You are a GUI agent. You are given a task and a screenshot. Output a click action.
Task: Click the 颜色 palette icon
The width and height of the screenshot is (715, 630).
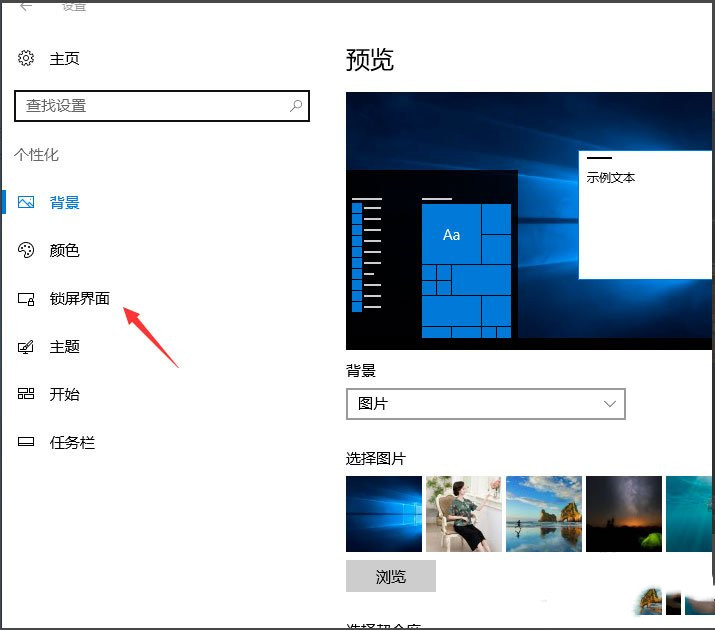click(26, 250)
